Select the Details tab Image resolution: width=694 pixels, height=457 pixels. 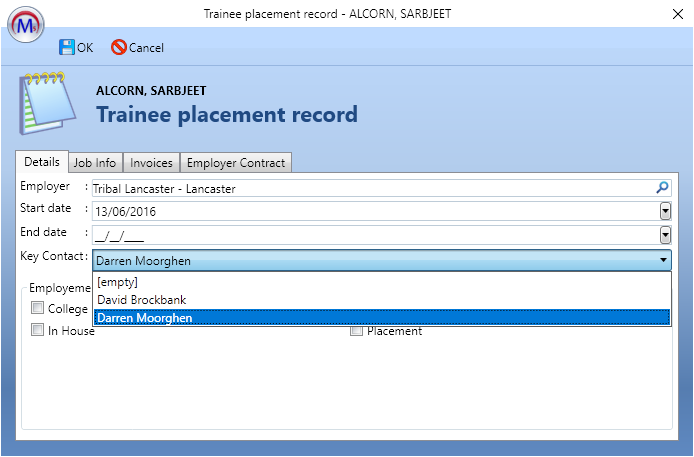click(42, 162)
